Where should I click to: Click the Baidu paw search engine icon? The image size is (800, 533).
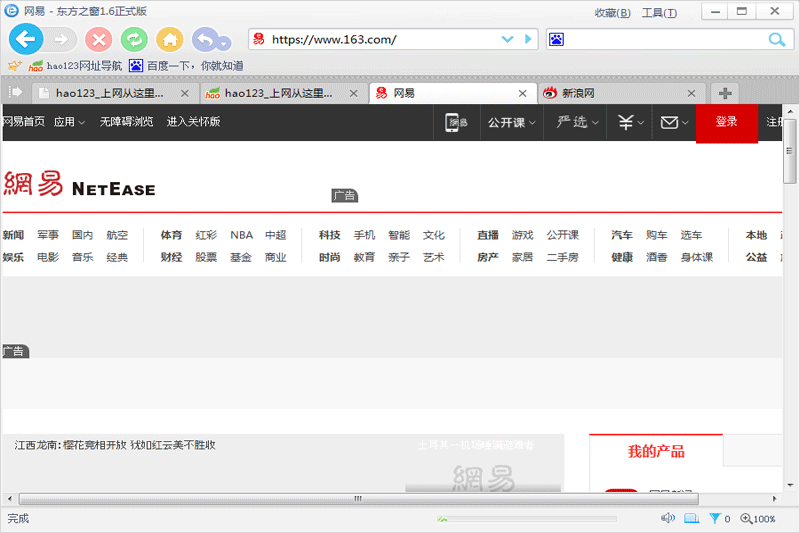tap(556, 39)
